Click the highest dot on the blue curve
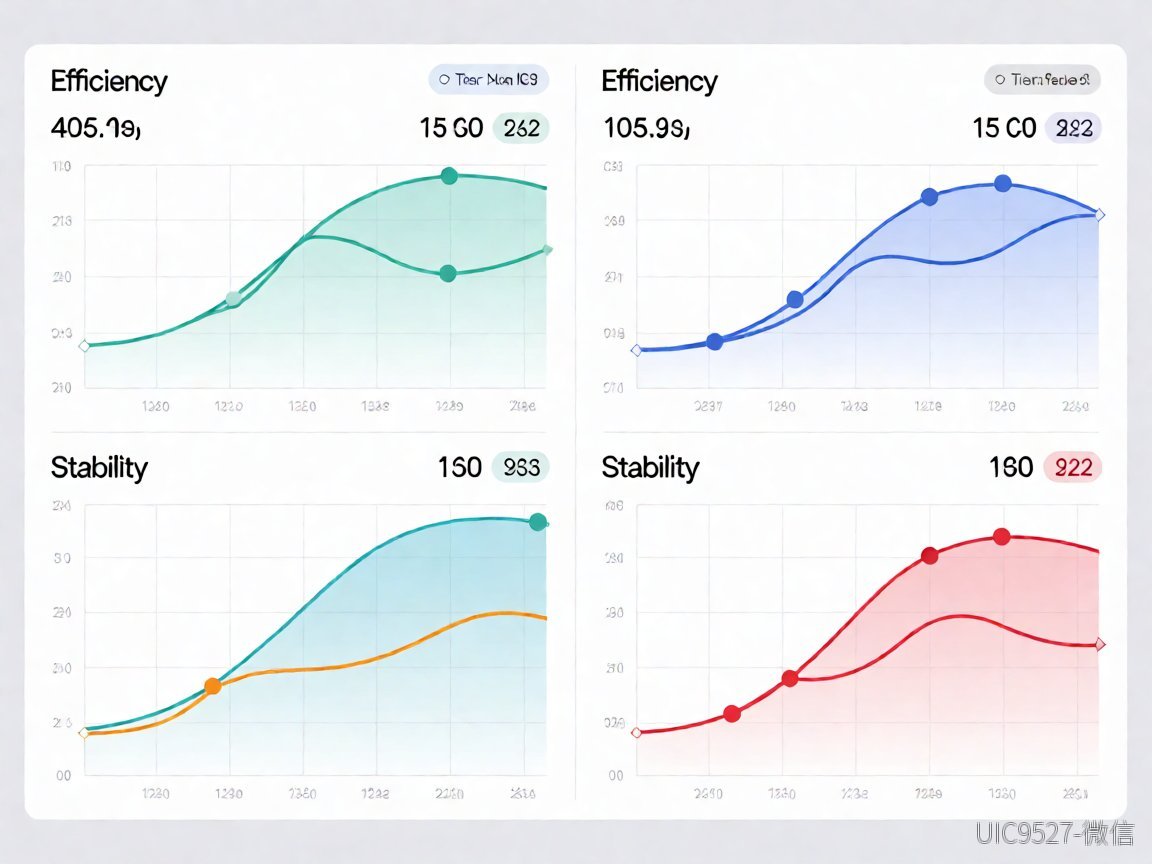This screenshot has width=1152, height=864. tap(1003, 184)
